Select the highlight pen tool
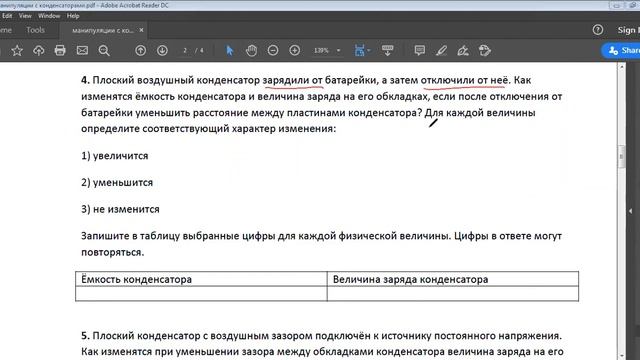 click(441, 51)
